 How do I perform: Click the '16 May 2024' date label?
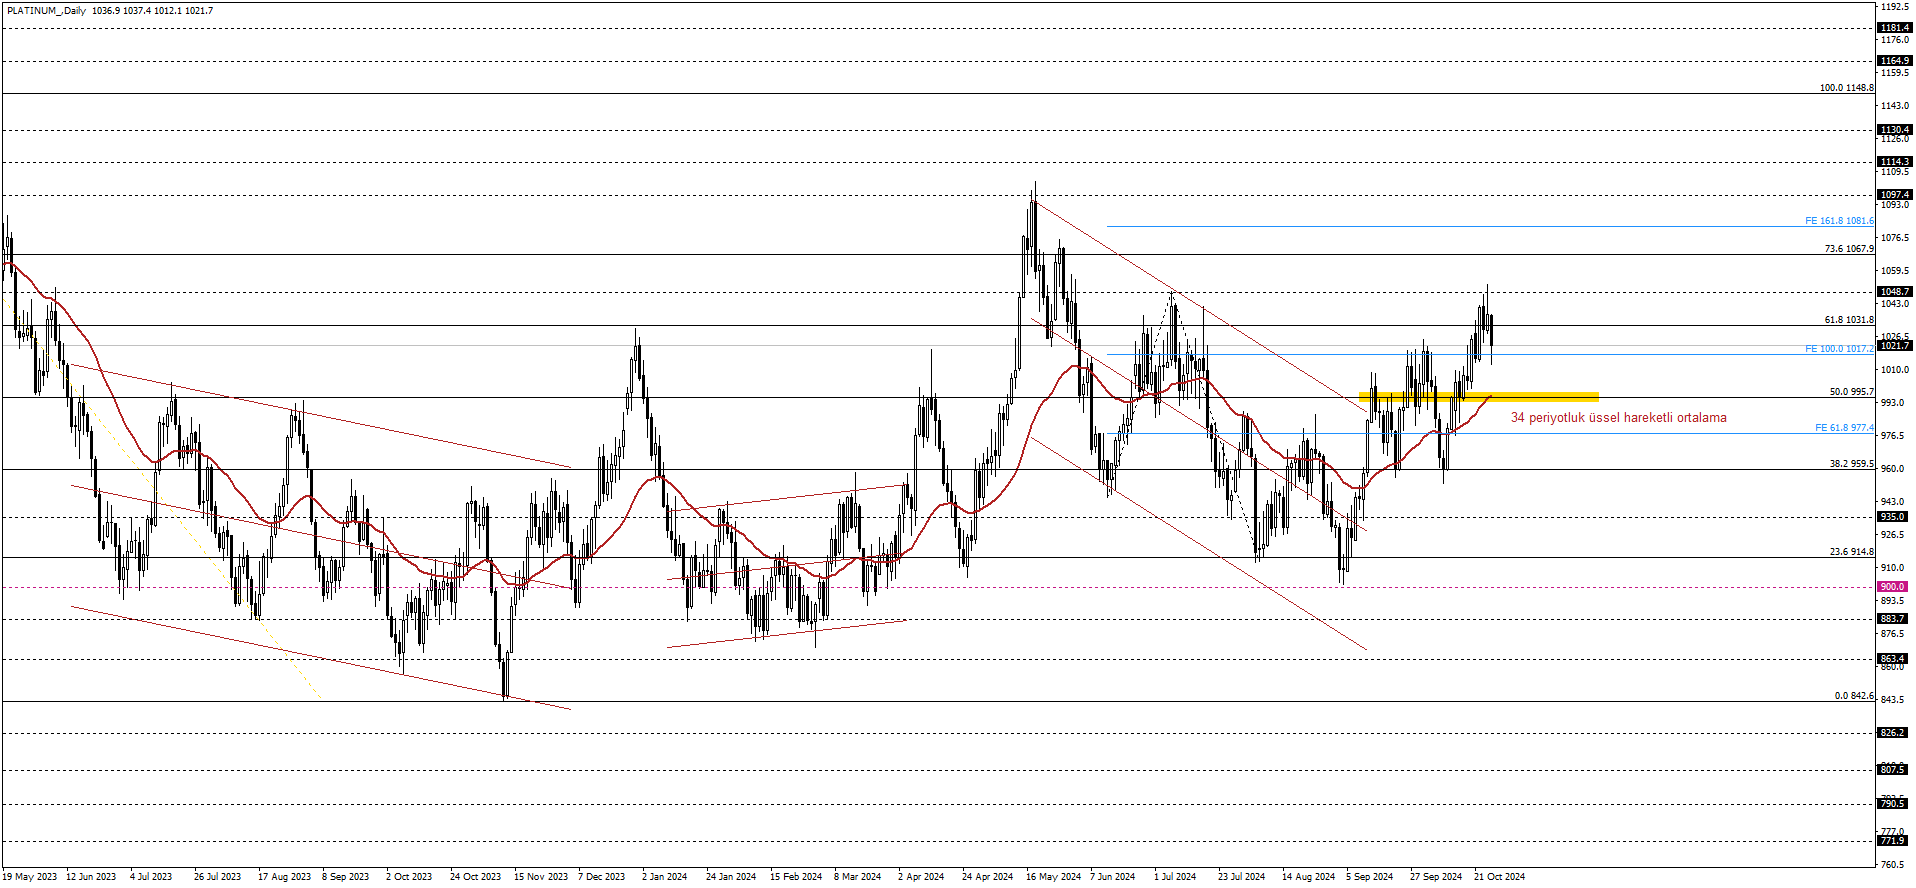[1053, 877]
